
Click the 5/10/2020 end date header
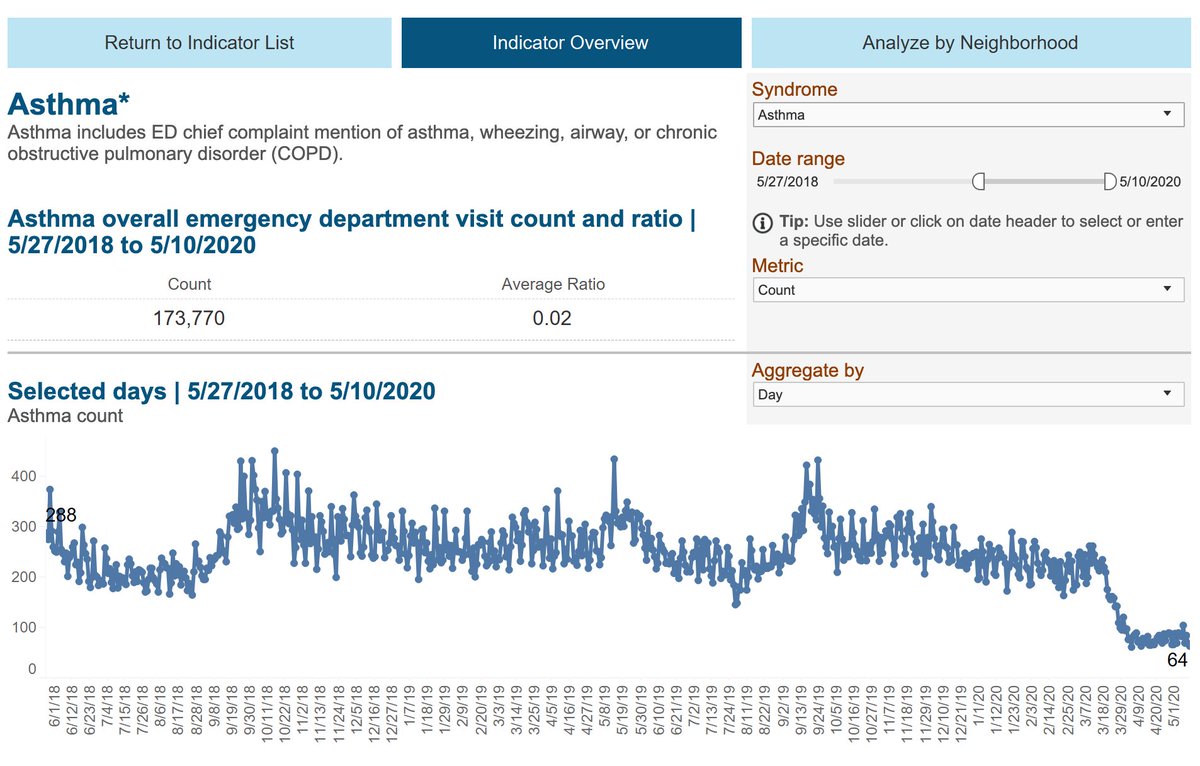tap(1150, 182)
